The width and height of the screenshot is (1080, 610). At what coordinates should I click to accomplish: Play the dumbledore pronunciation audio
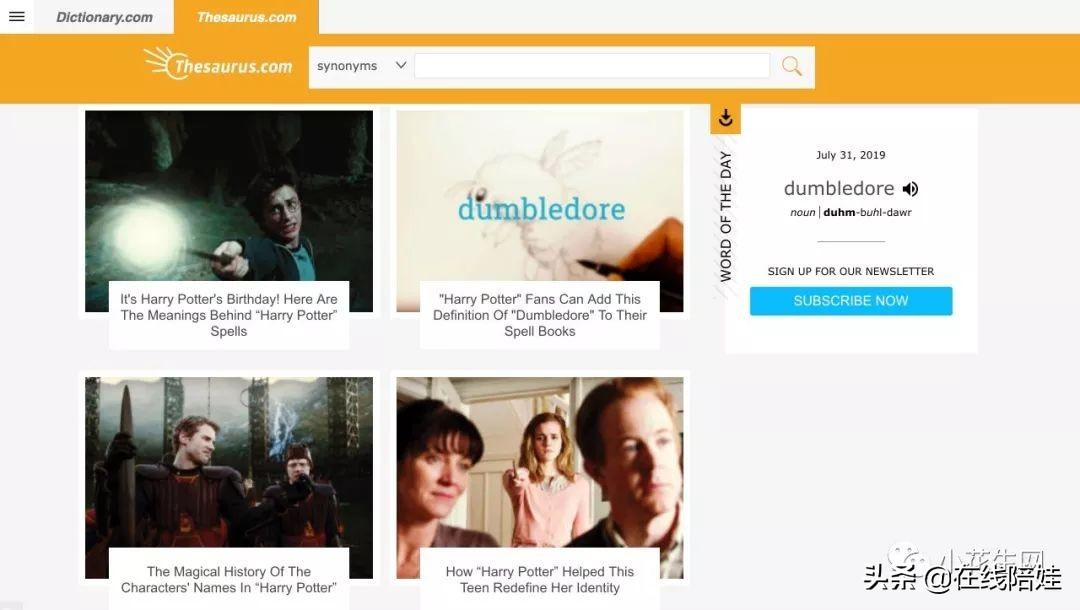(911, 189)
